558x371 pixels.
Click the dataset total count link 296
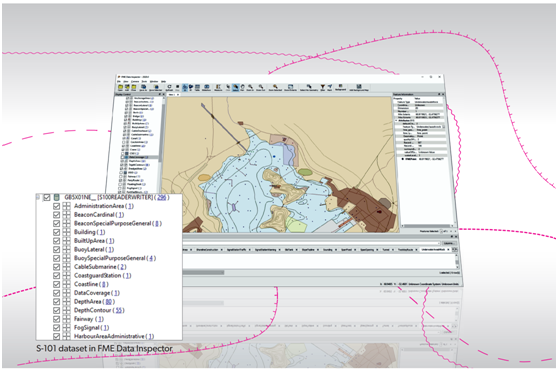coord(162,197)
